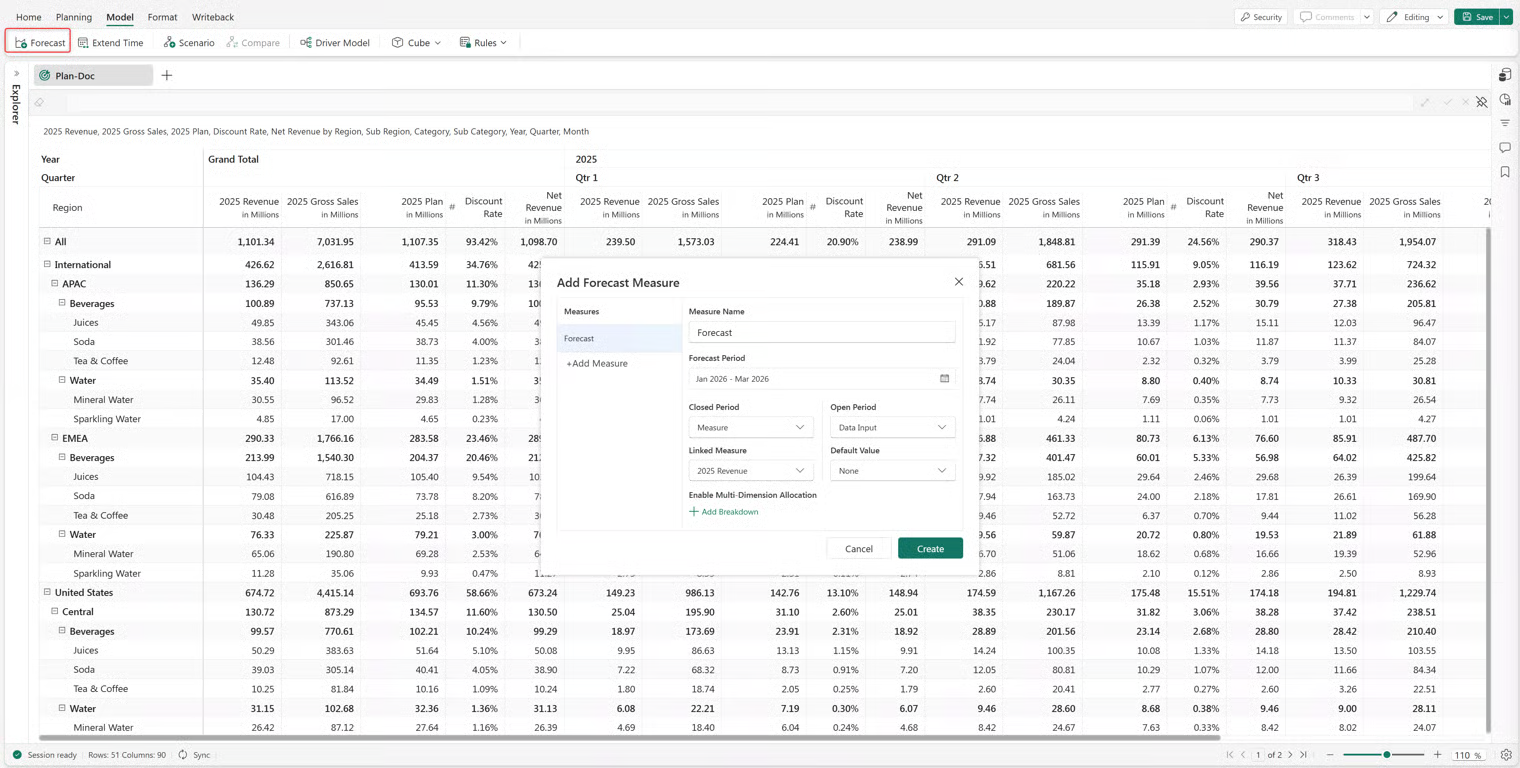This screenshot has width=1520, height=768.
Task: Collapse the International region row
Action: pyautogui.click(x=47, y=265)
